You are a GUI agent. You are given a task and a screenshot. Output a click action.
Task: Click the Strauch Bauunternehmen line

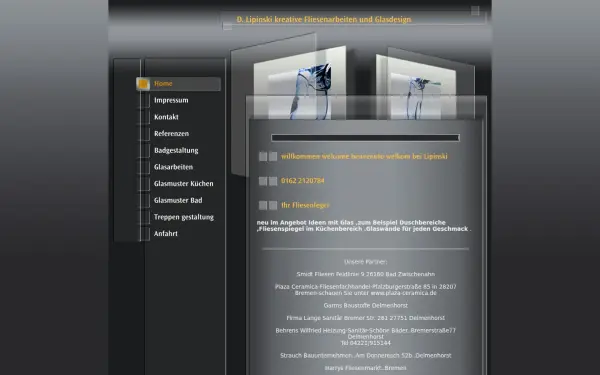tap(365, 355)
